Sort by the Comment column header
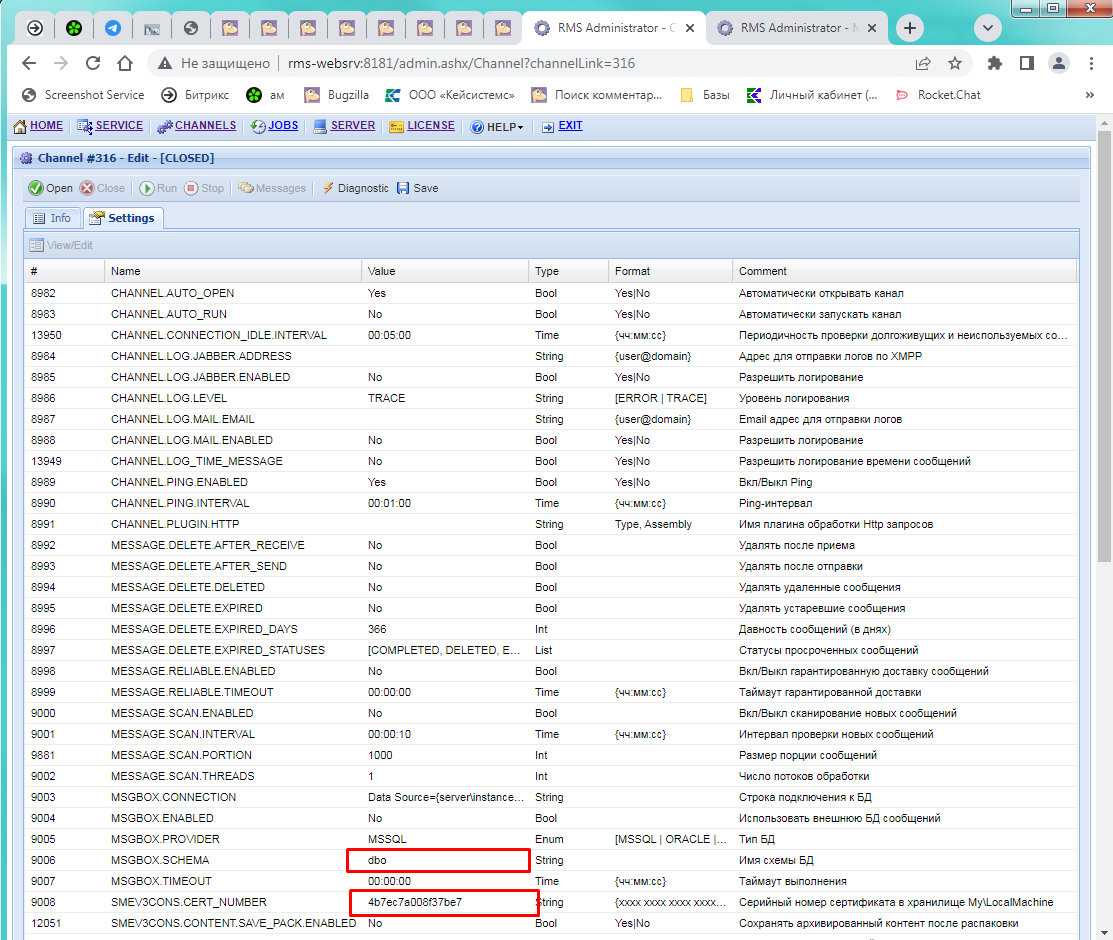 [x=904, y=271]
